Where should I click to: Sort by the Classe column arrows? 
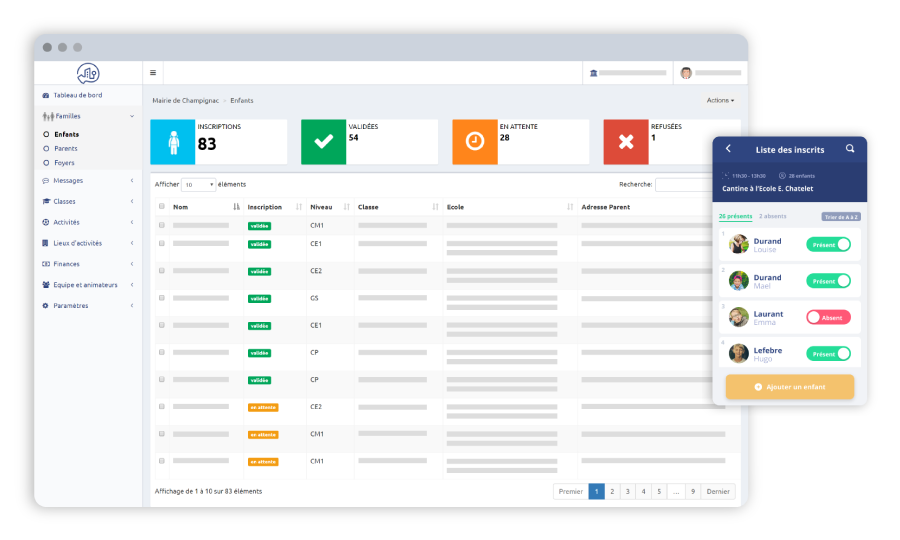coord(435,207)
